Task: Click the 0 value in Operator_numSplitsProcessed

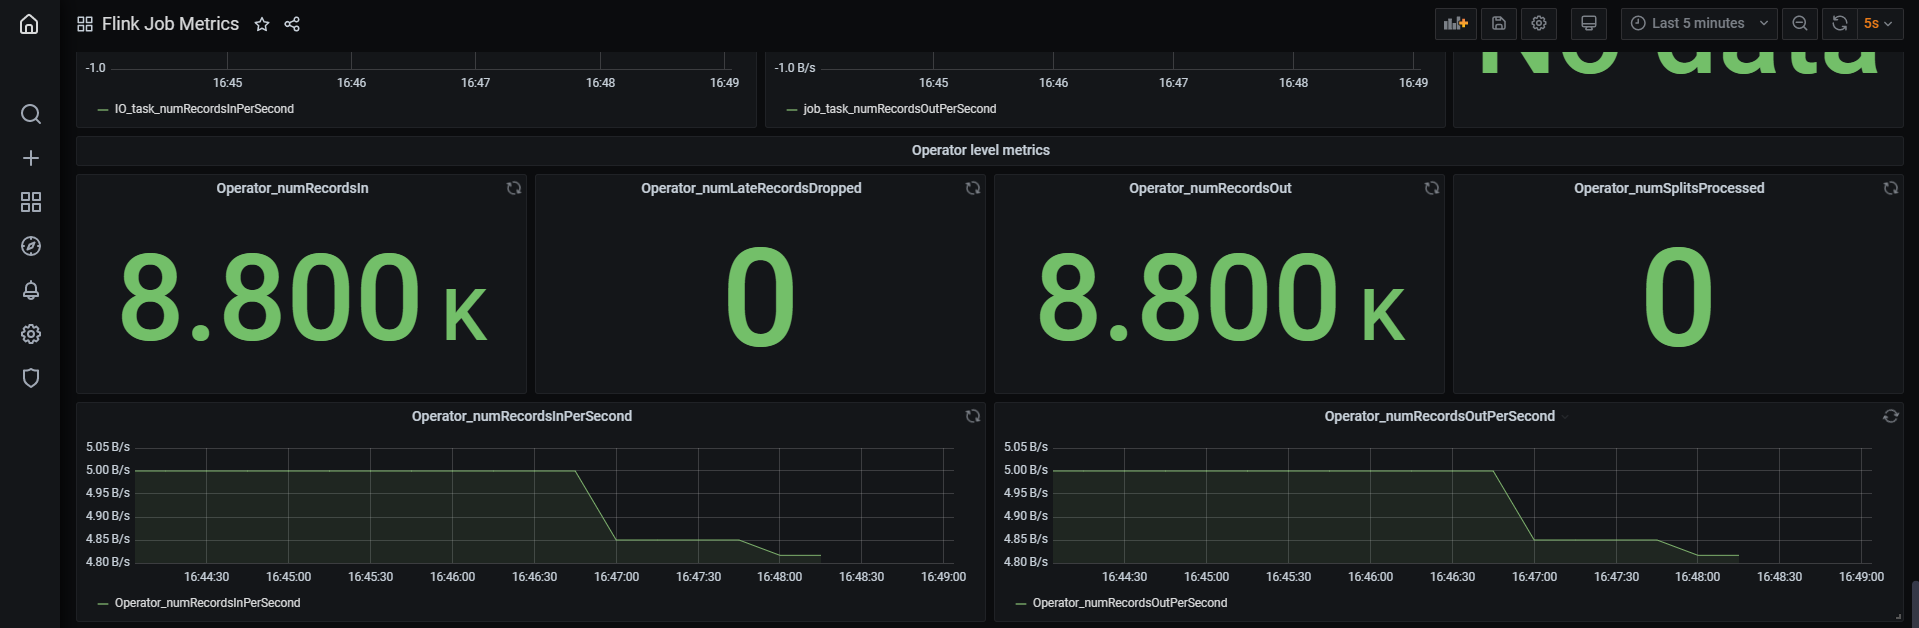Action: [x=1678, y=297]
